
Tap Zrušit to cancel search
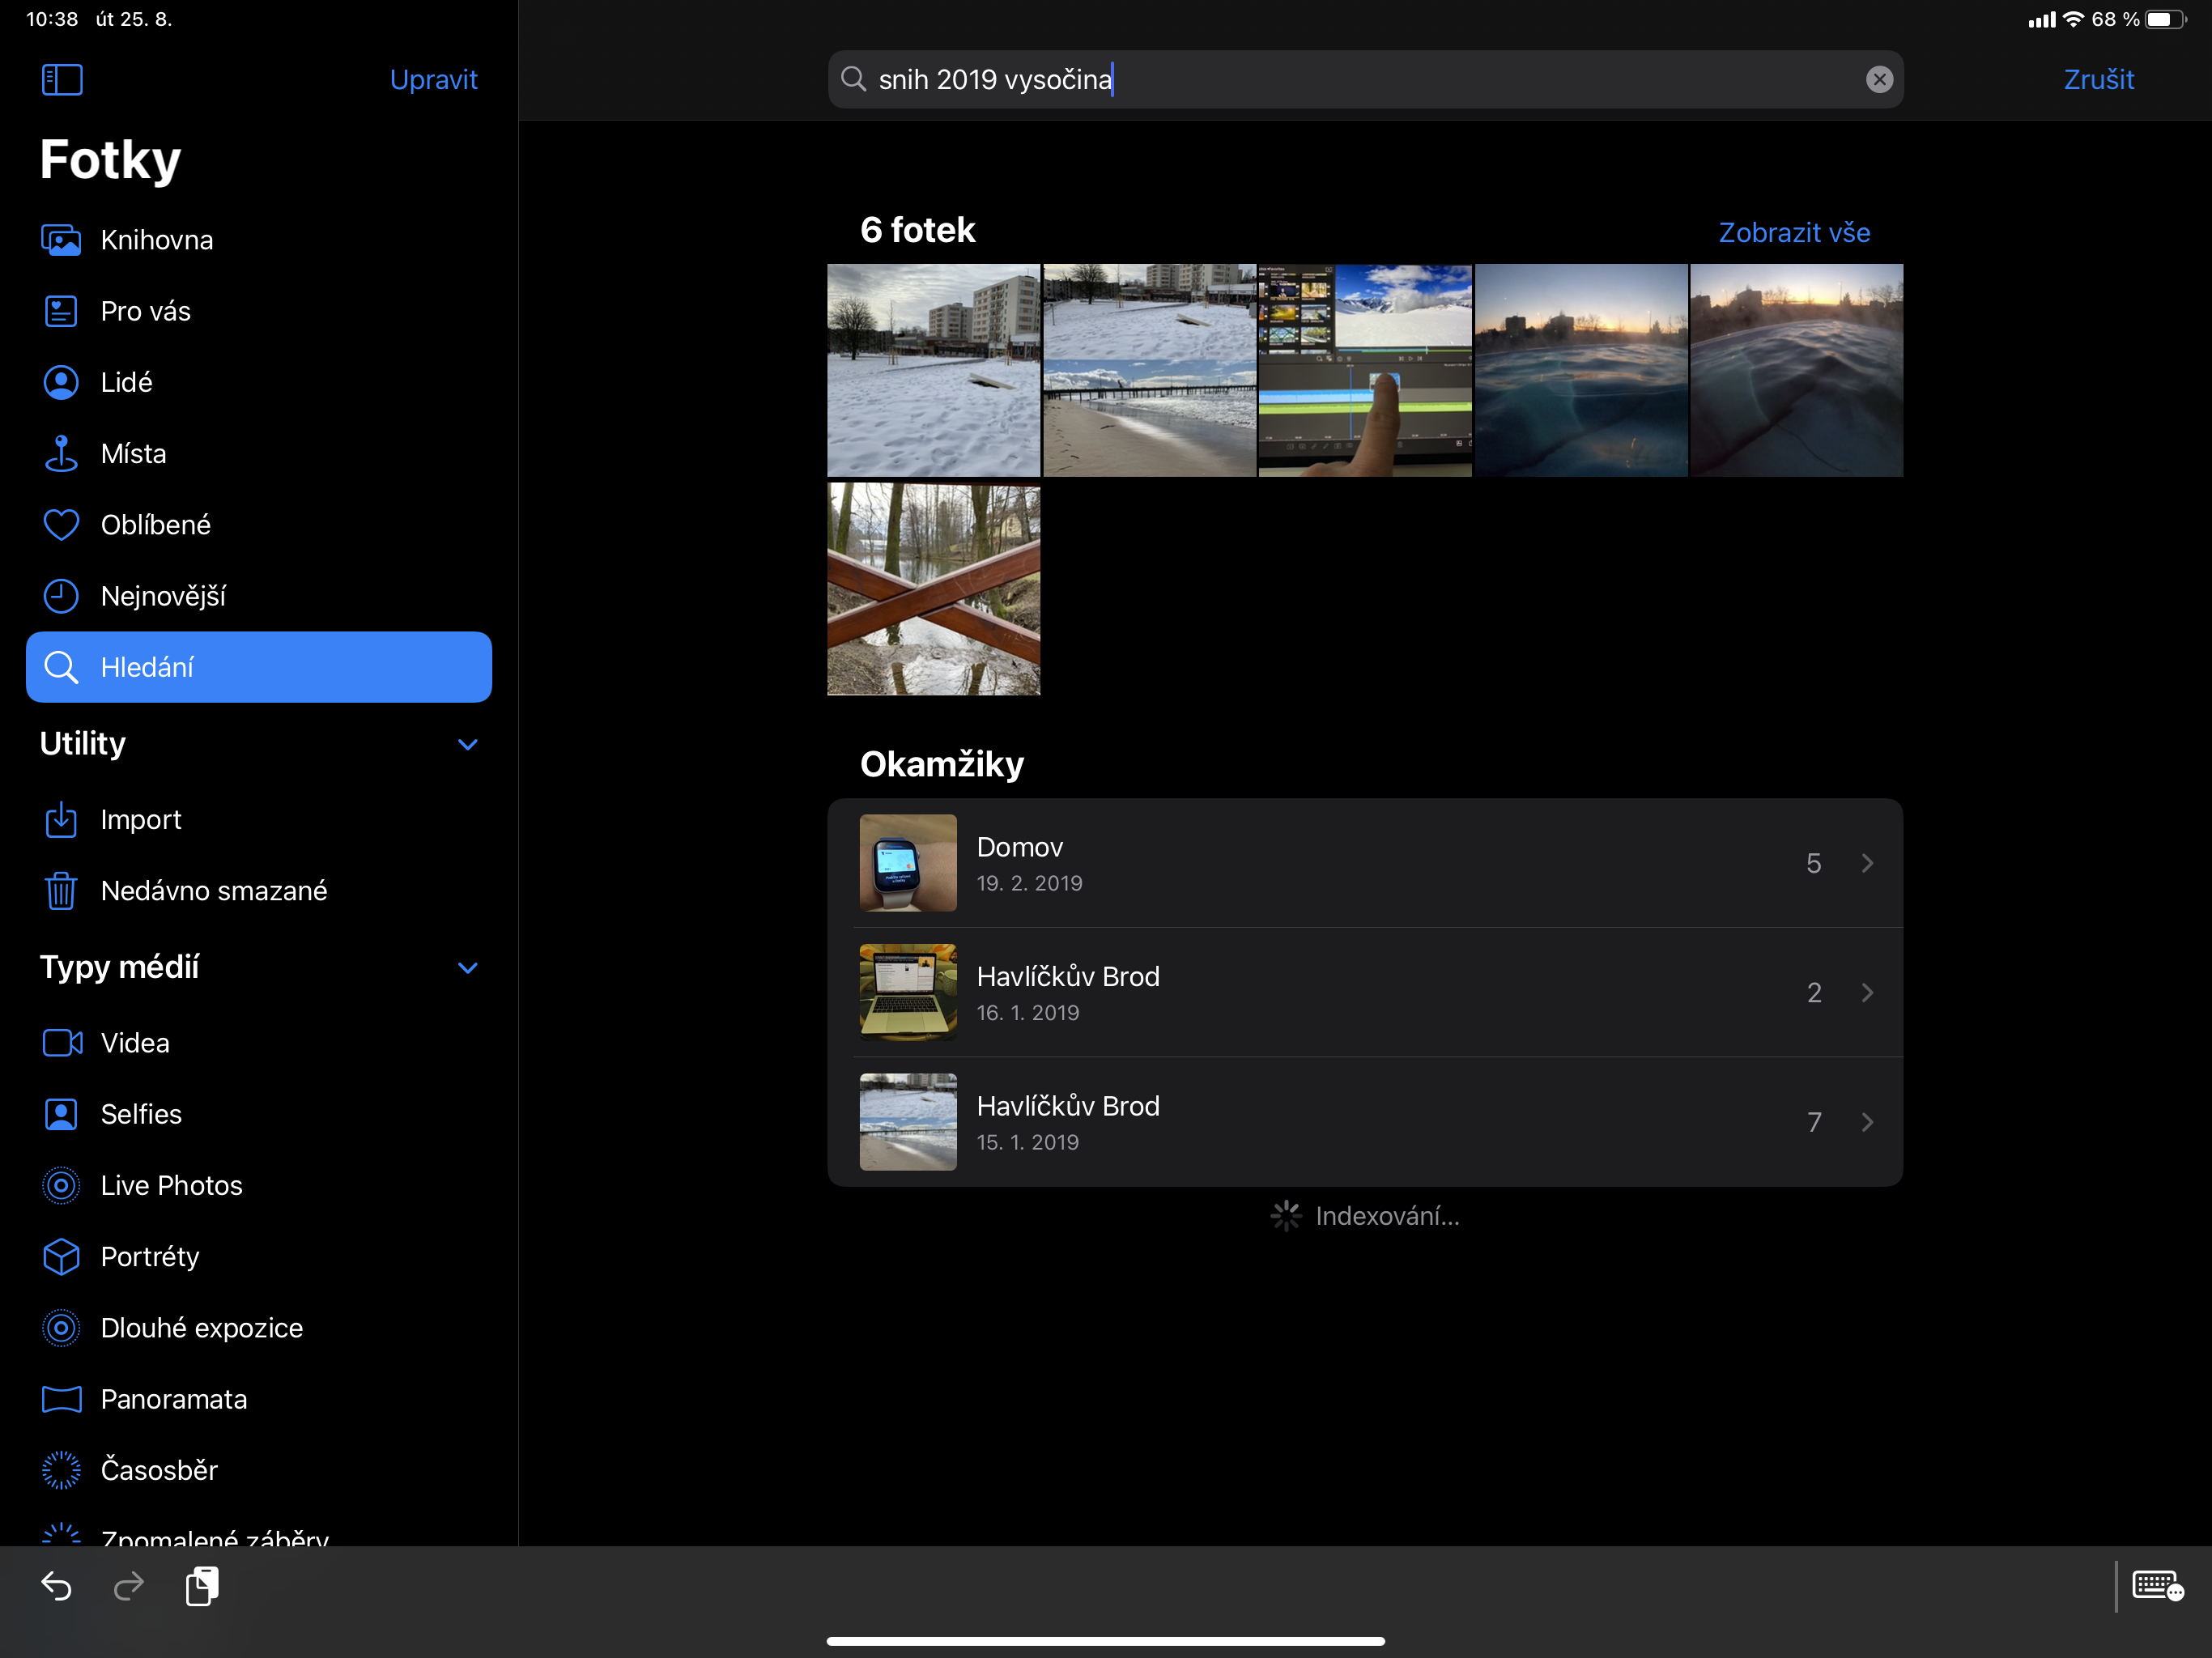(x=2098, y=80)
